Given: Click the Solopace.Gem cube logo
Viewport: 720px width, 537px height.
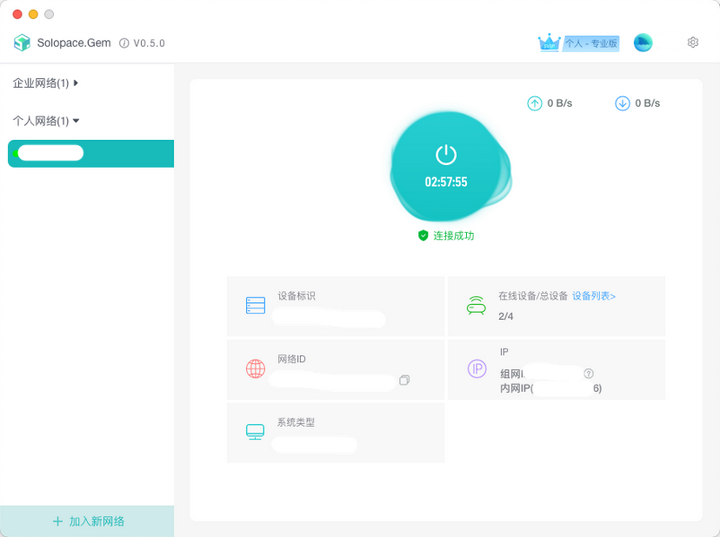Looking at the screenshot, I should coord(22,43).
